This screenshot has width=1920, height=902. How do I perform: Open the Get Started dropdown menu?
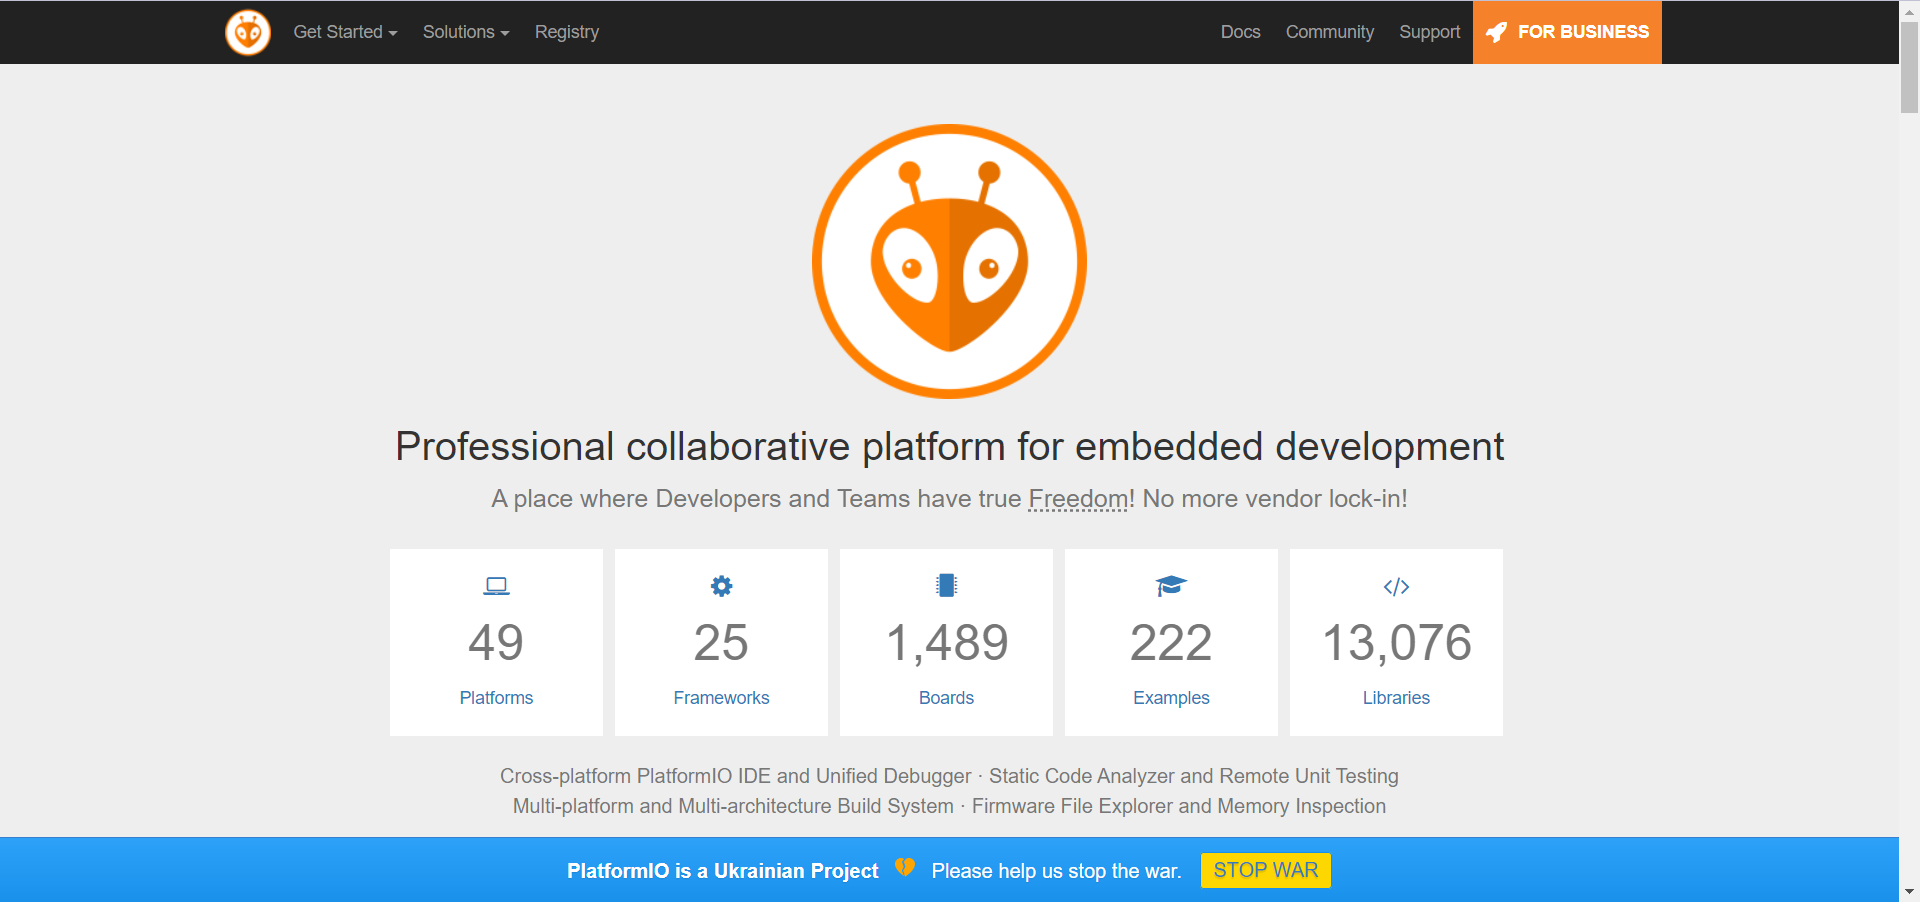[345, 32]
